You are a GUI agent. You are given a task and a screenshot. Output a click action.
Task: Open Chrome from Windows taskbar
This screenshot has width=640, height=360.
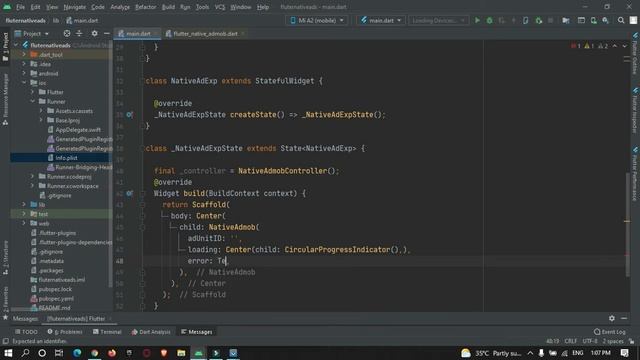95,353
